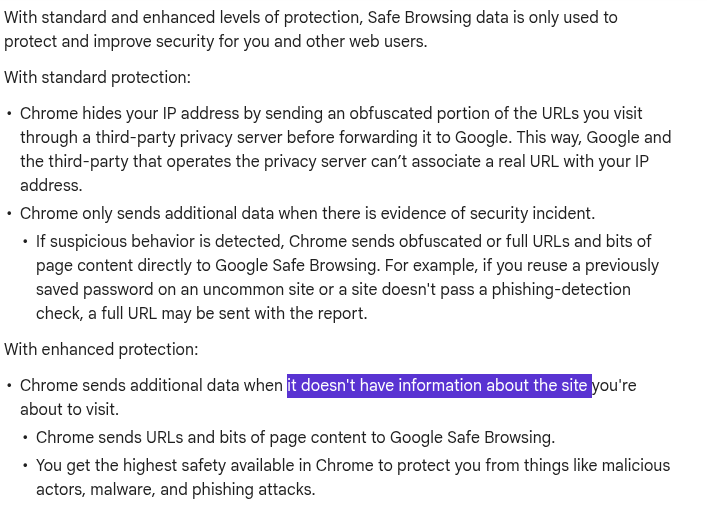Screen dimensions: 707x516
Task: Click the "obfuscated portion of the URLs" phrase
Action: pos(464,113)
